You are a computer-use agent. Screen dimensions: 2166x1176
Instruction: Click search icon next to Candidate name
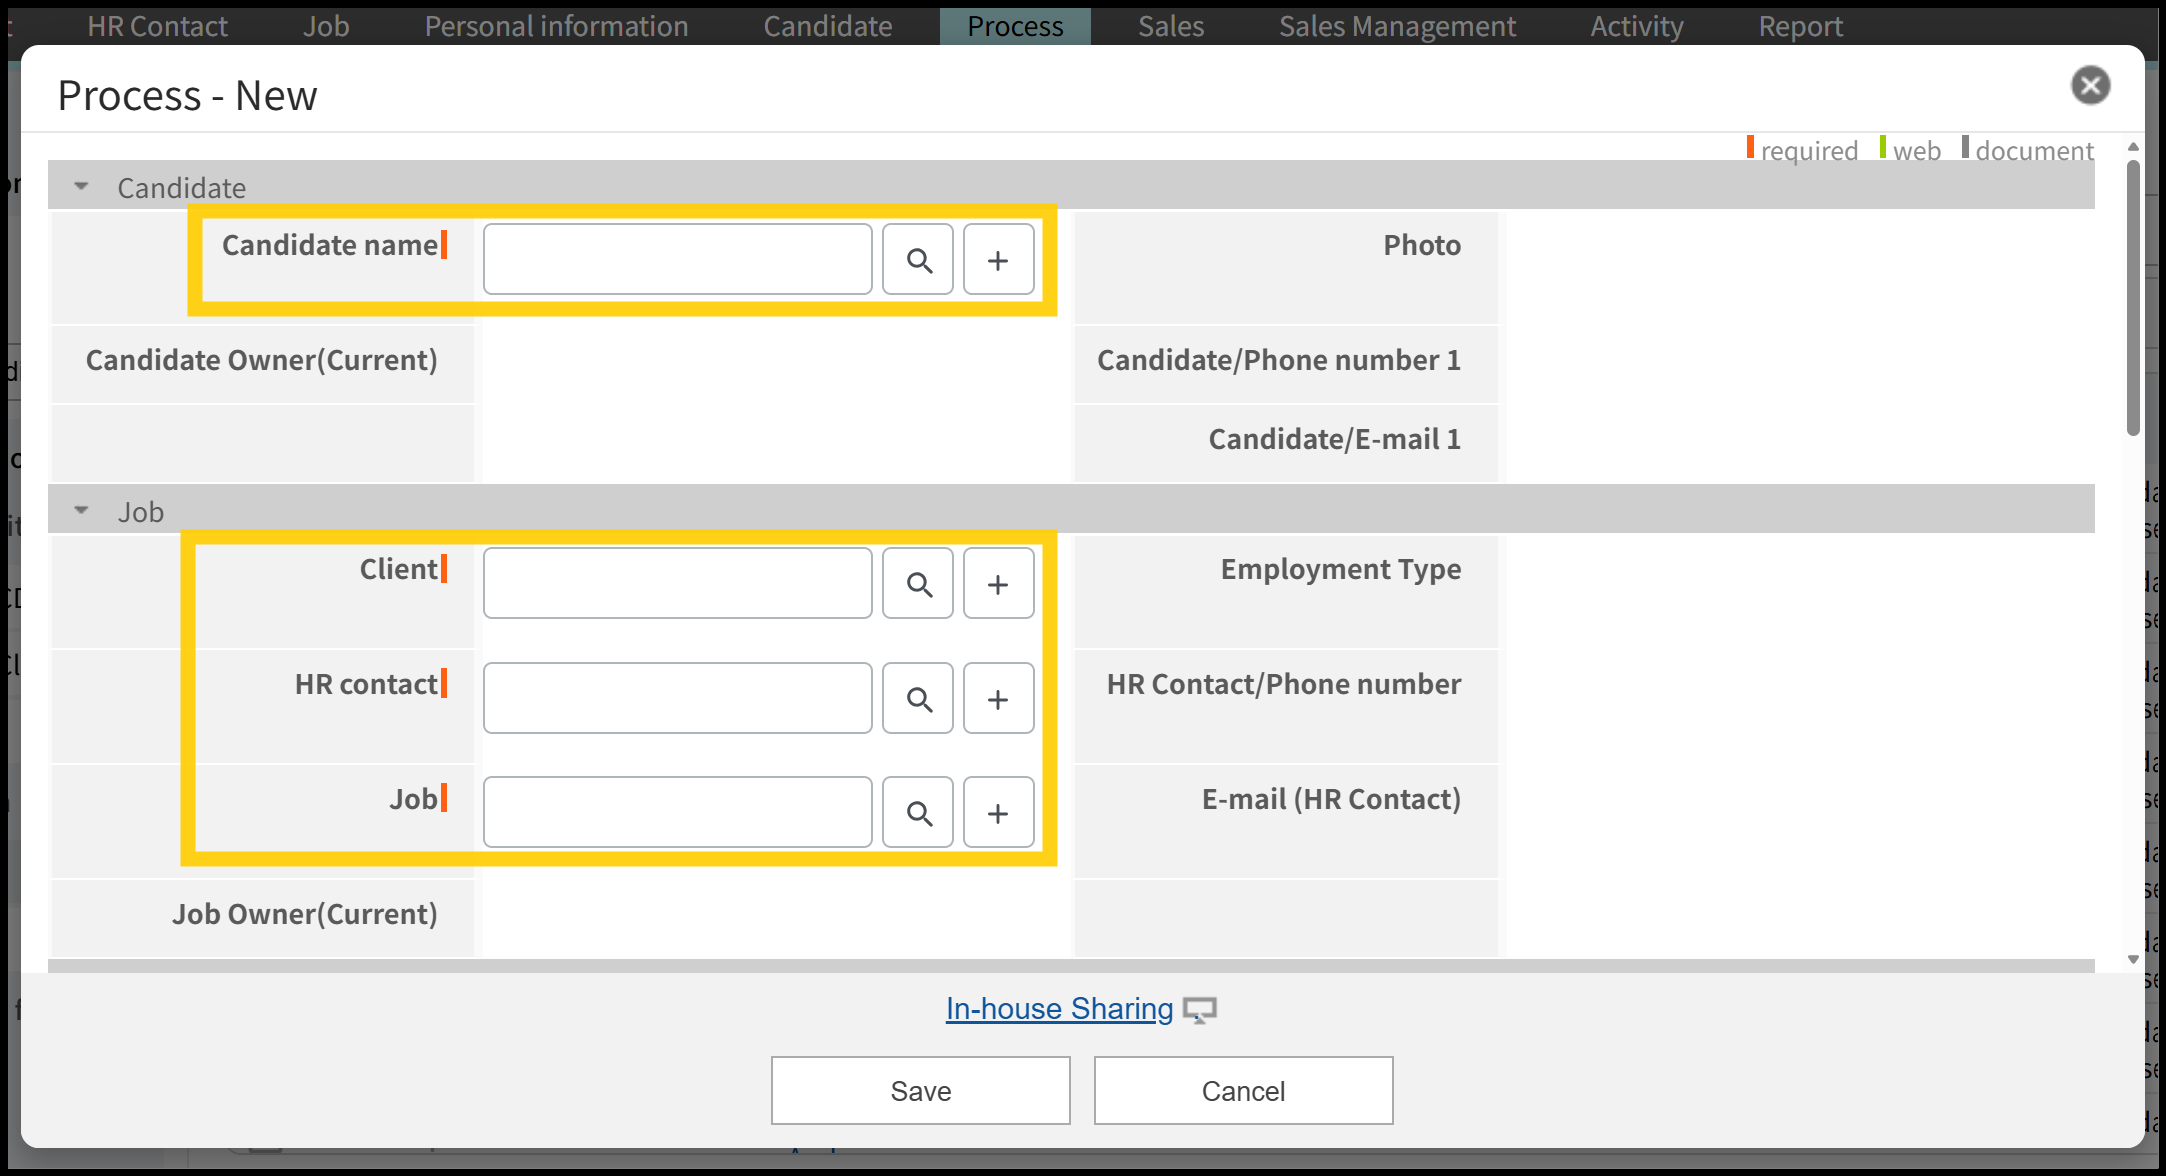[918, 260]
